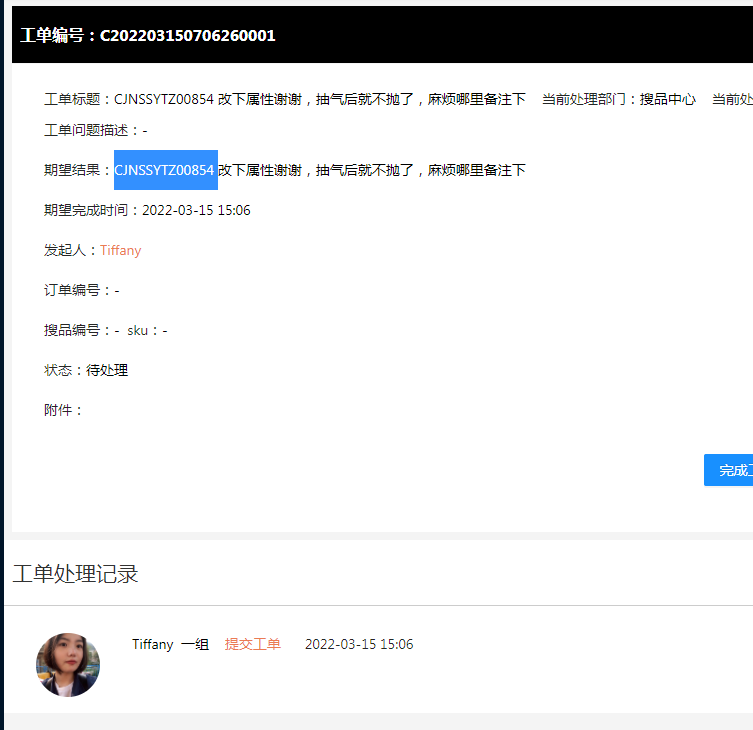Click the orange 提交工单 action label

(x=252, y=644)
